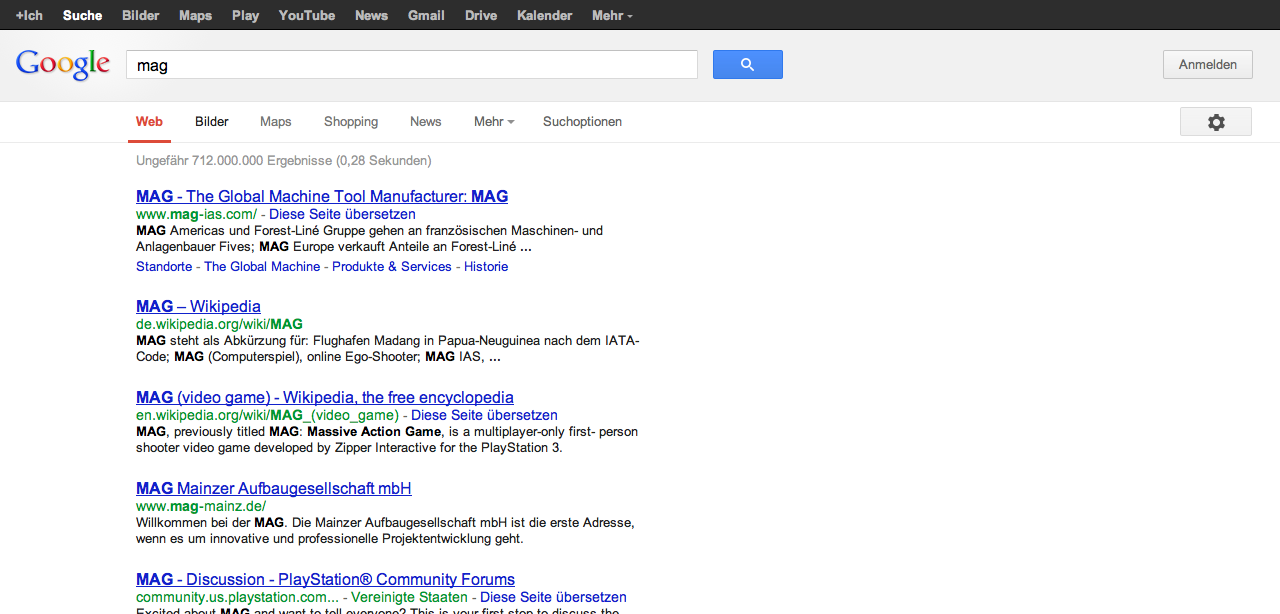
Task: Click the Anmelden sign-in button
Action: click(x=1207, y=65)
